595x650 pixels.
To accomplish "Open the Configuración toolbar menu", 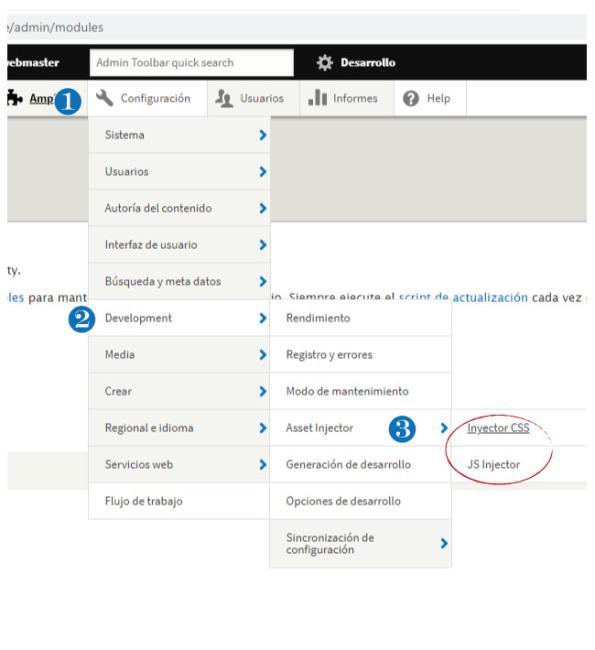I will (147, 98).
